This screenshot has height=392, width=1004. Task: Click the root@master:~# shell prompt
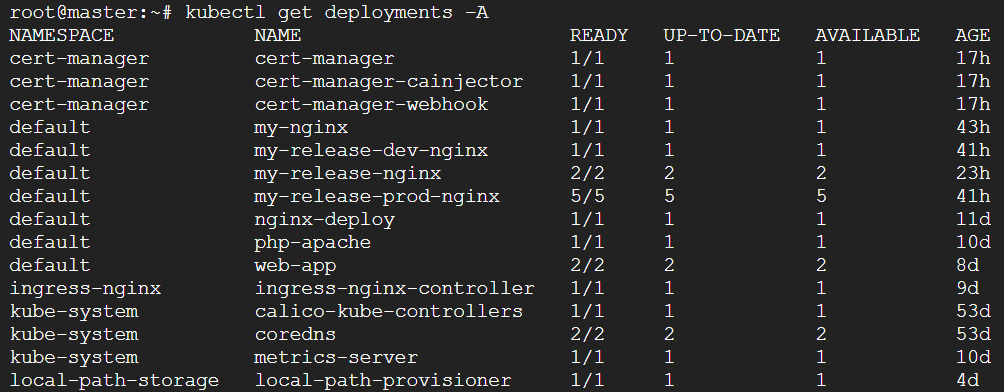pyautogui.click(x=90, y=13)
